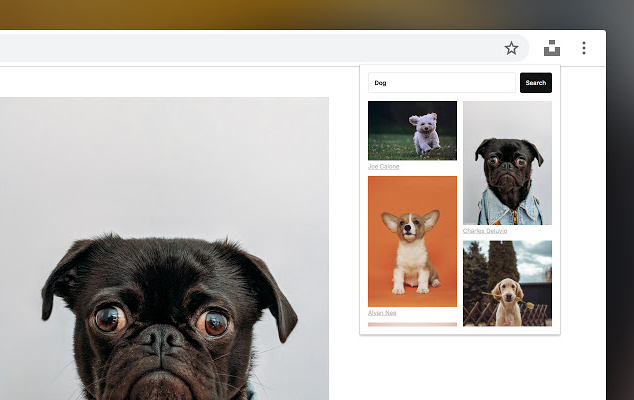
Task: Click the large pug photo on the page
Action: (x=164, y=248)
